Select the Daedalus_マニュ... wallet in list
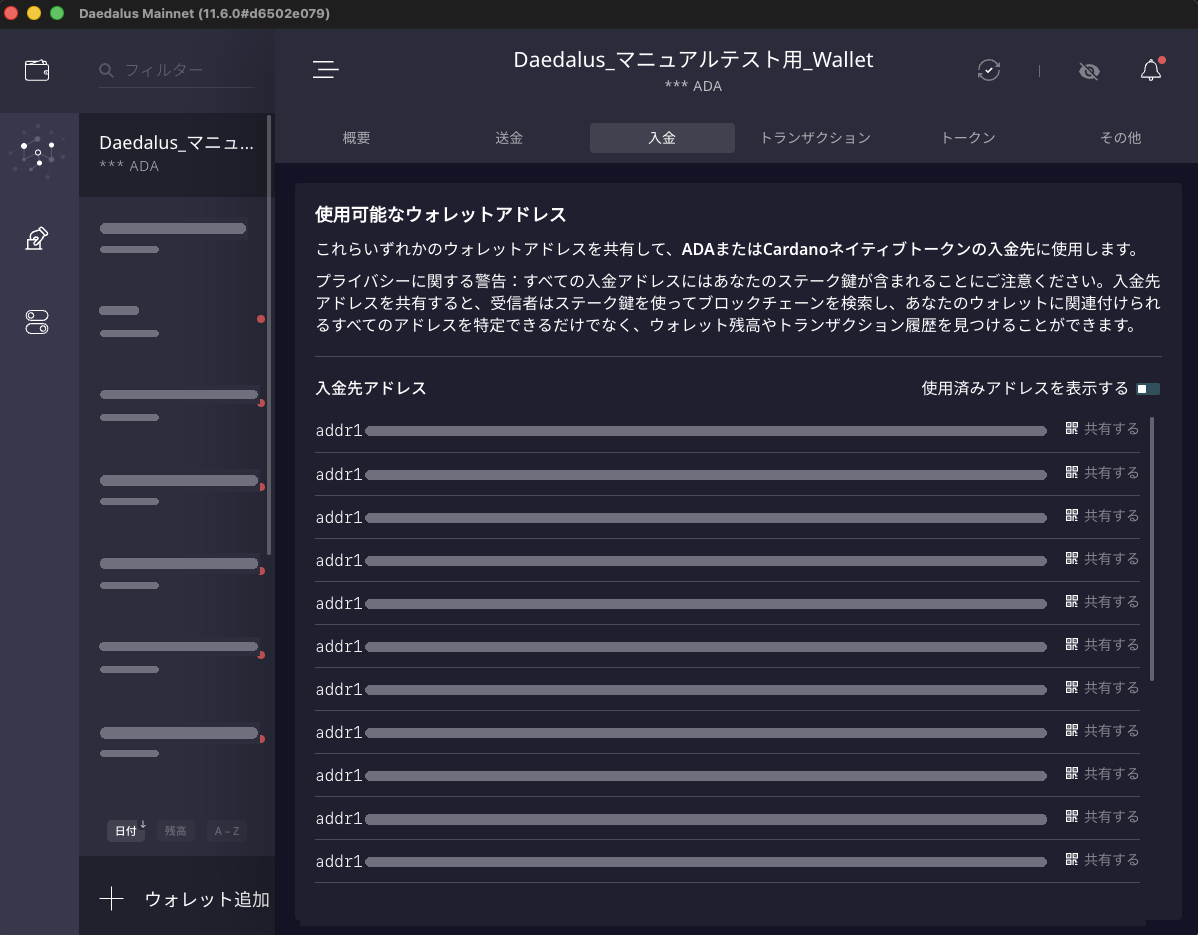This screenshot has width=1198, height=935. (x=174, y=154)
